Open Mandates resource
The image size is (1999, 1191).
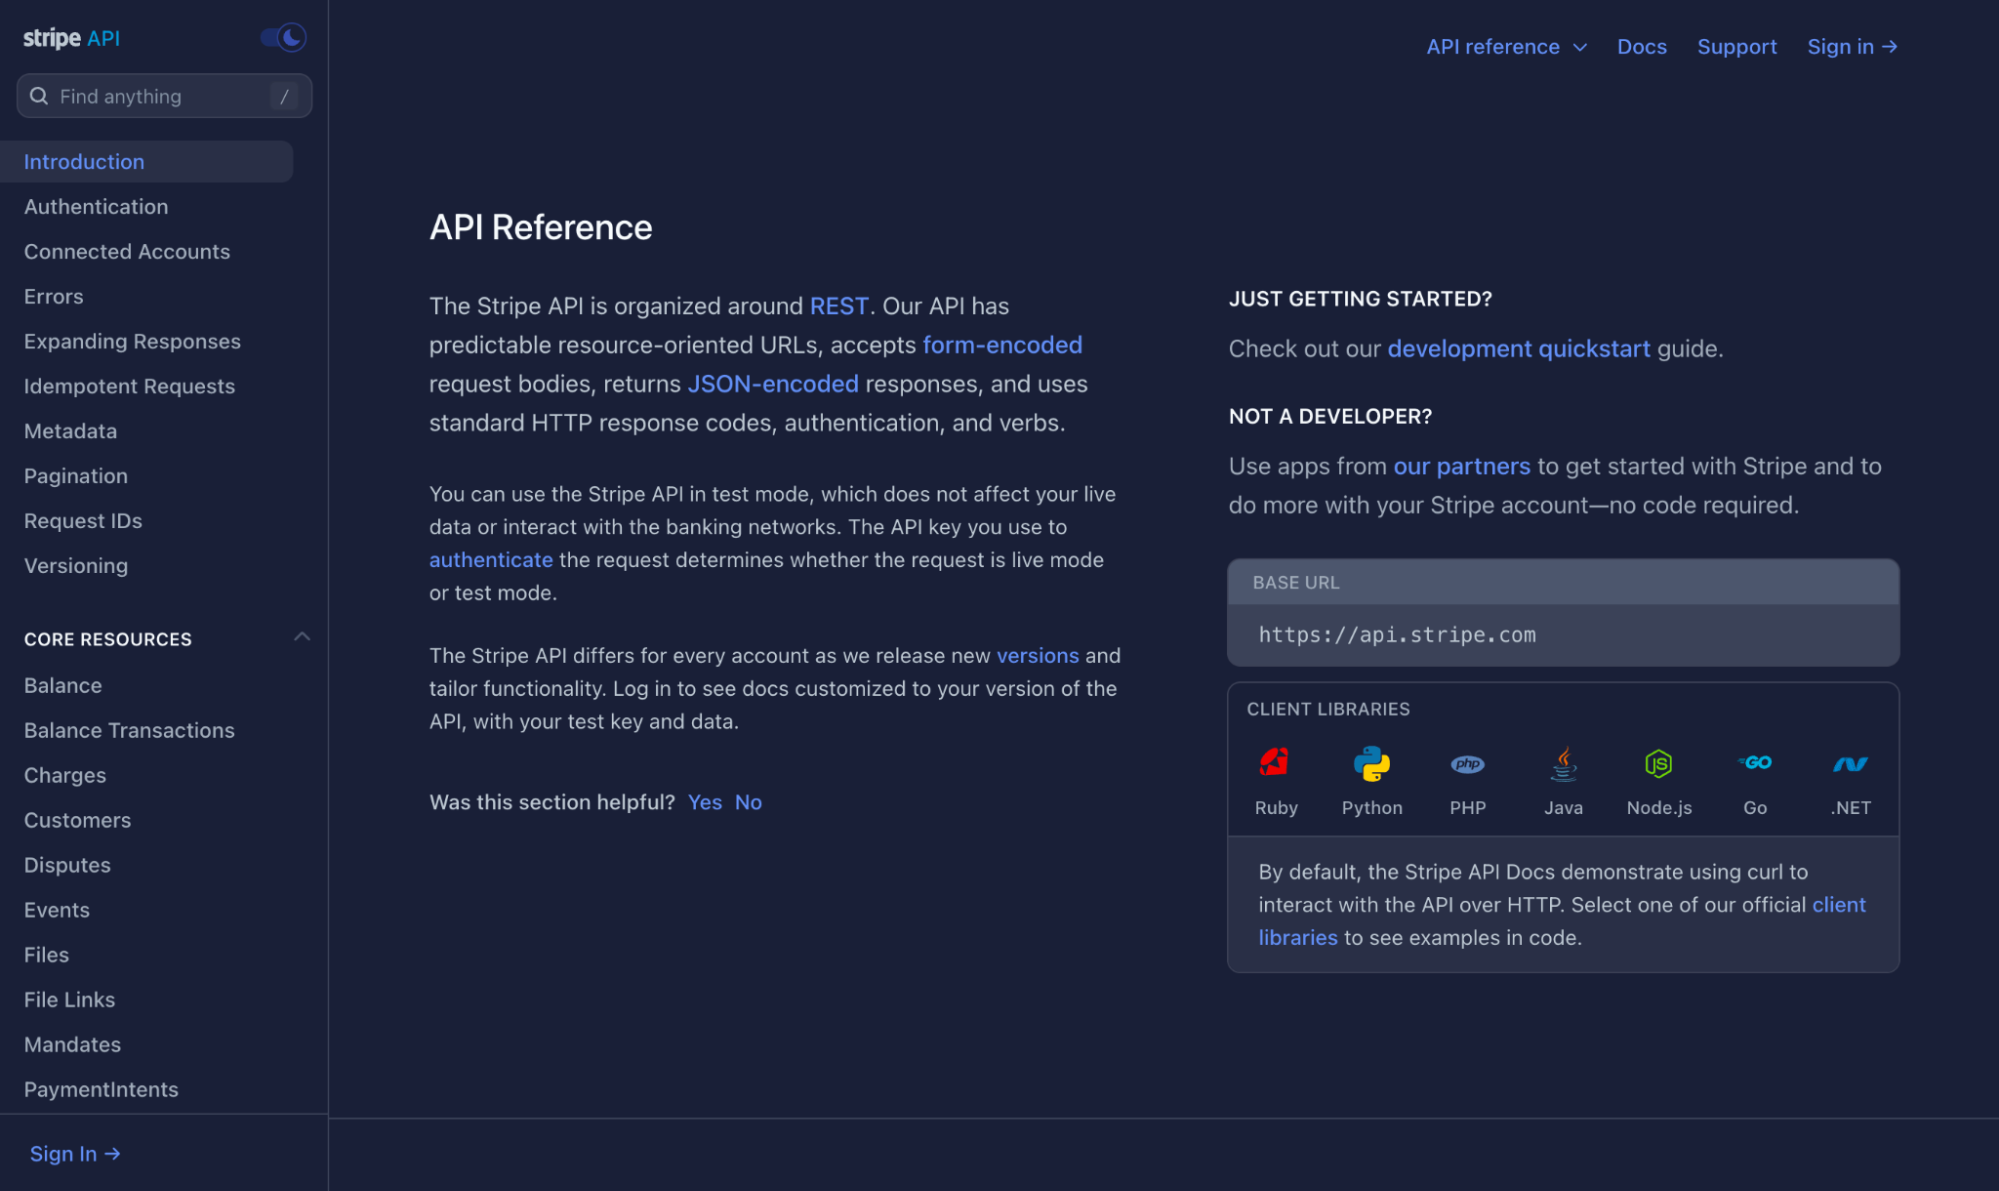72,1045
